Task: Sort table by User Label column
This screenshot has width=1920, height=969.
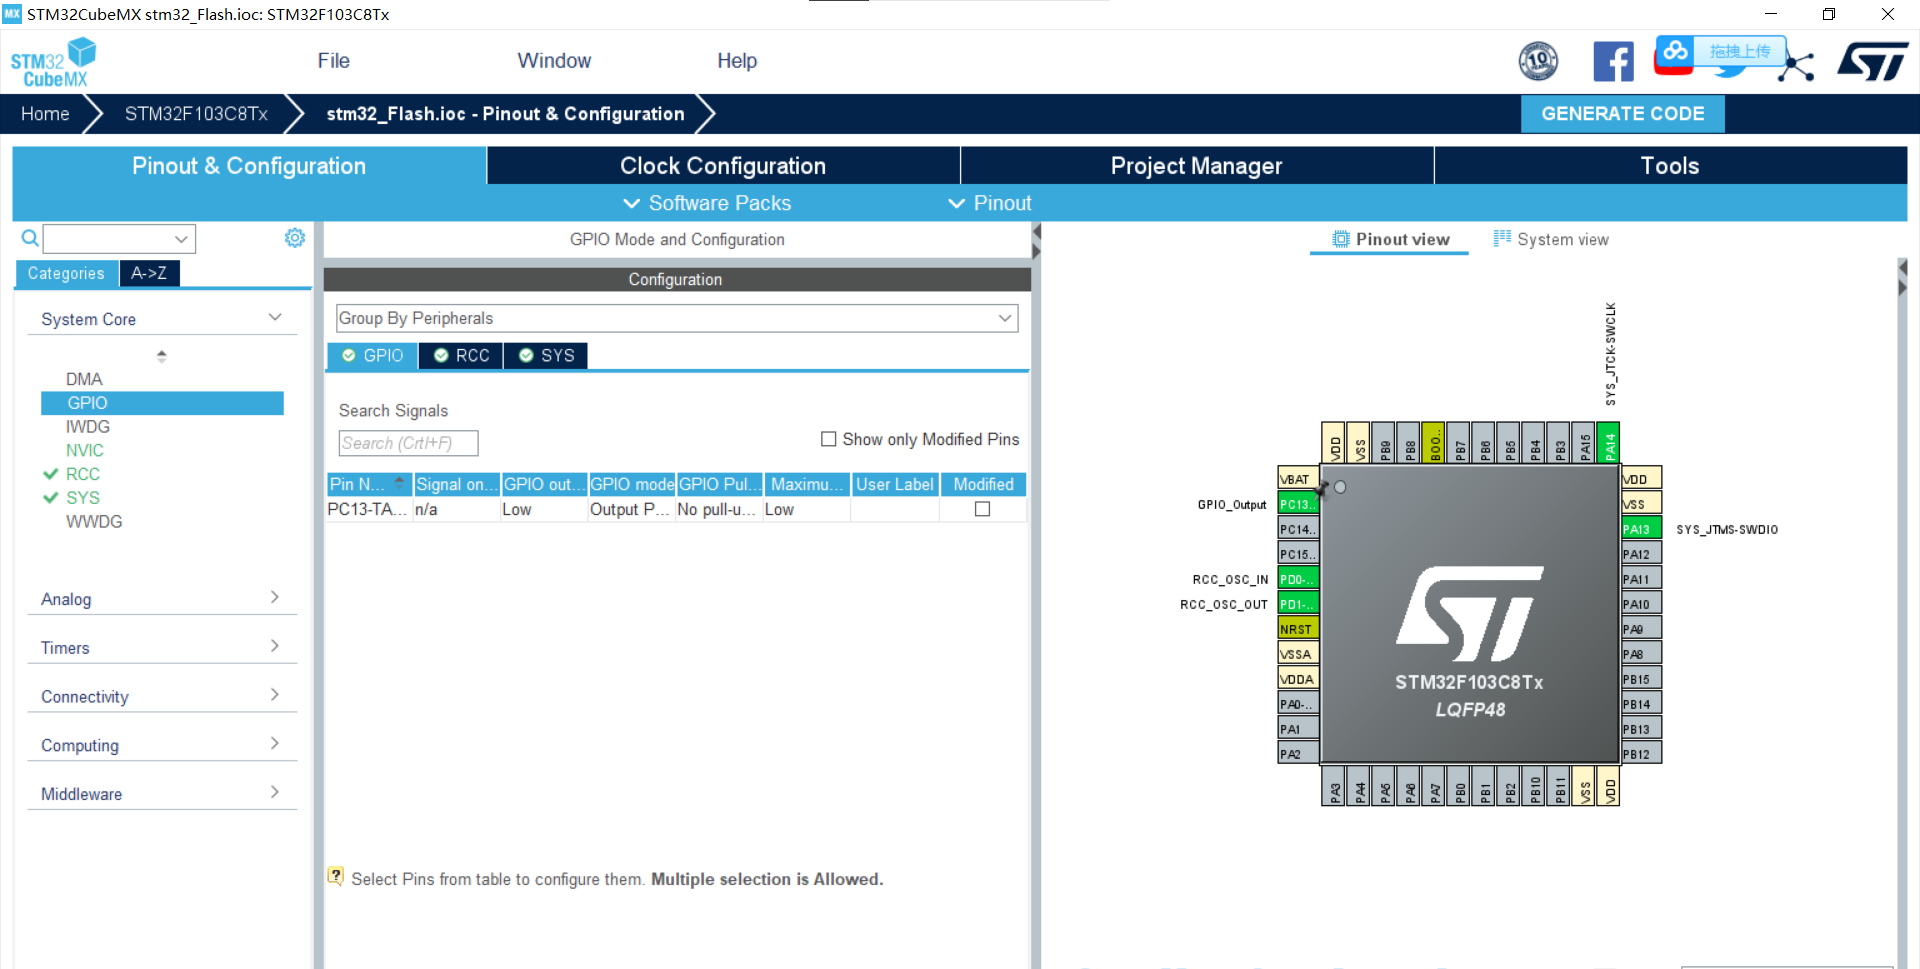Action: point(894,484)
